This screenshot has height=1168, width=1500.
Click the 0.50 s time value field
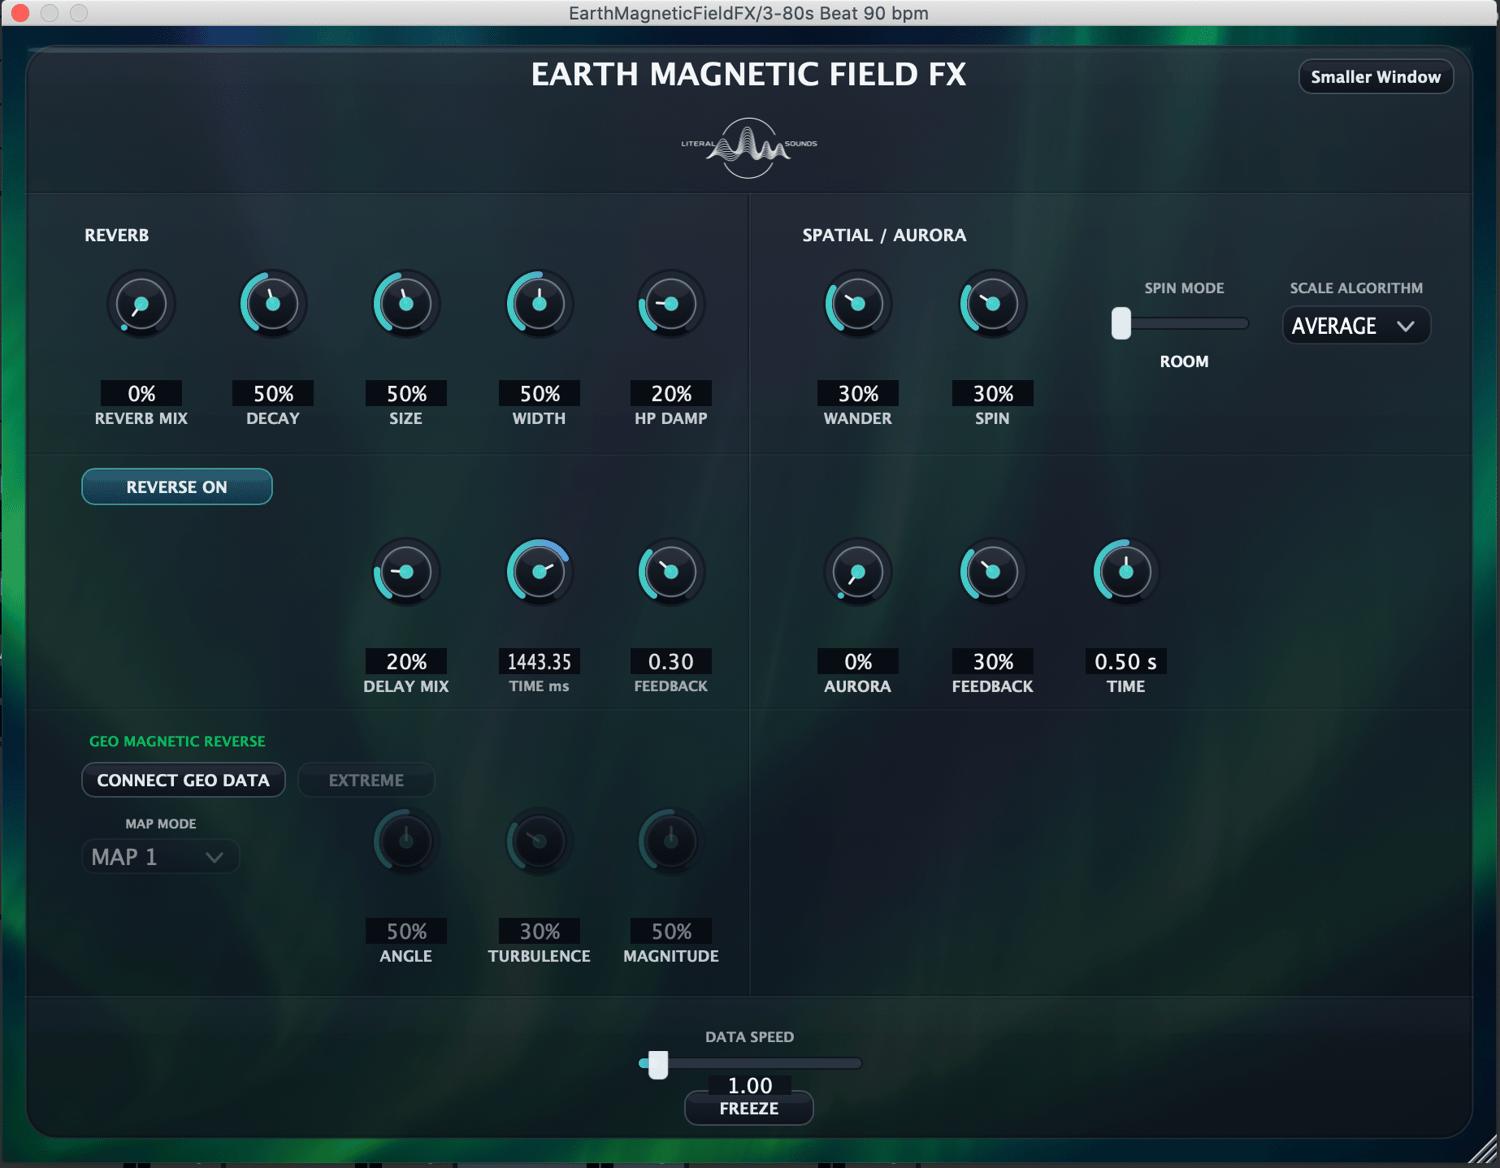pos(1126,661)
